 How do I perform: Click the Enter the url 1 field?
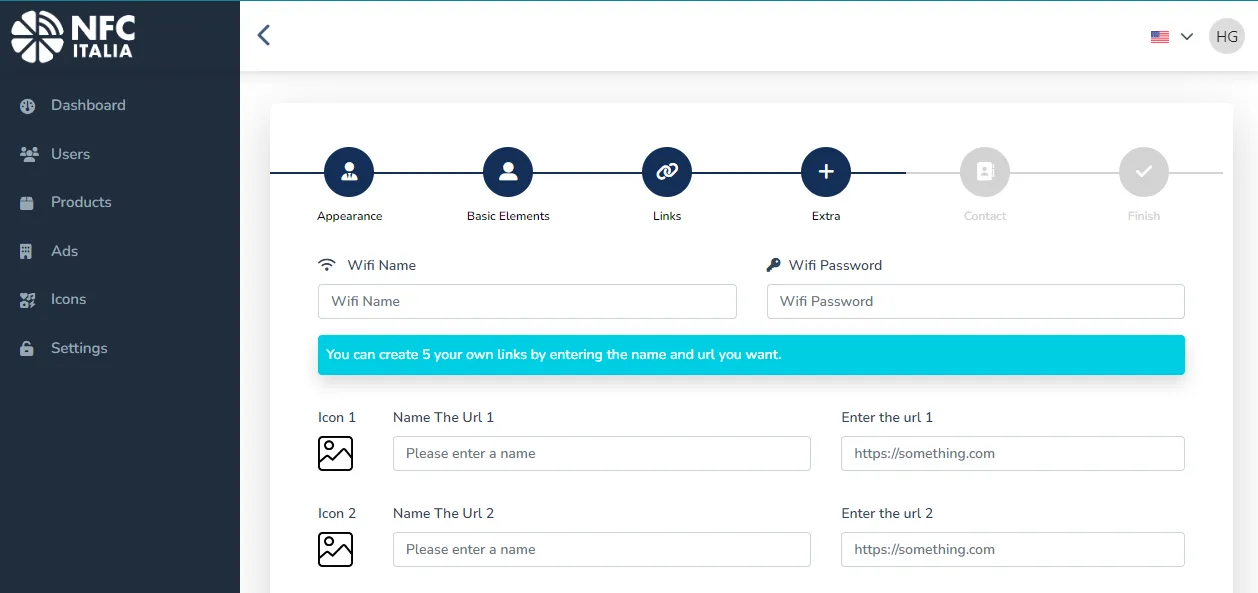pyautogui.click(x=1012, y=453)
